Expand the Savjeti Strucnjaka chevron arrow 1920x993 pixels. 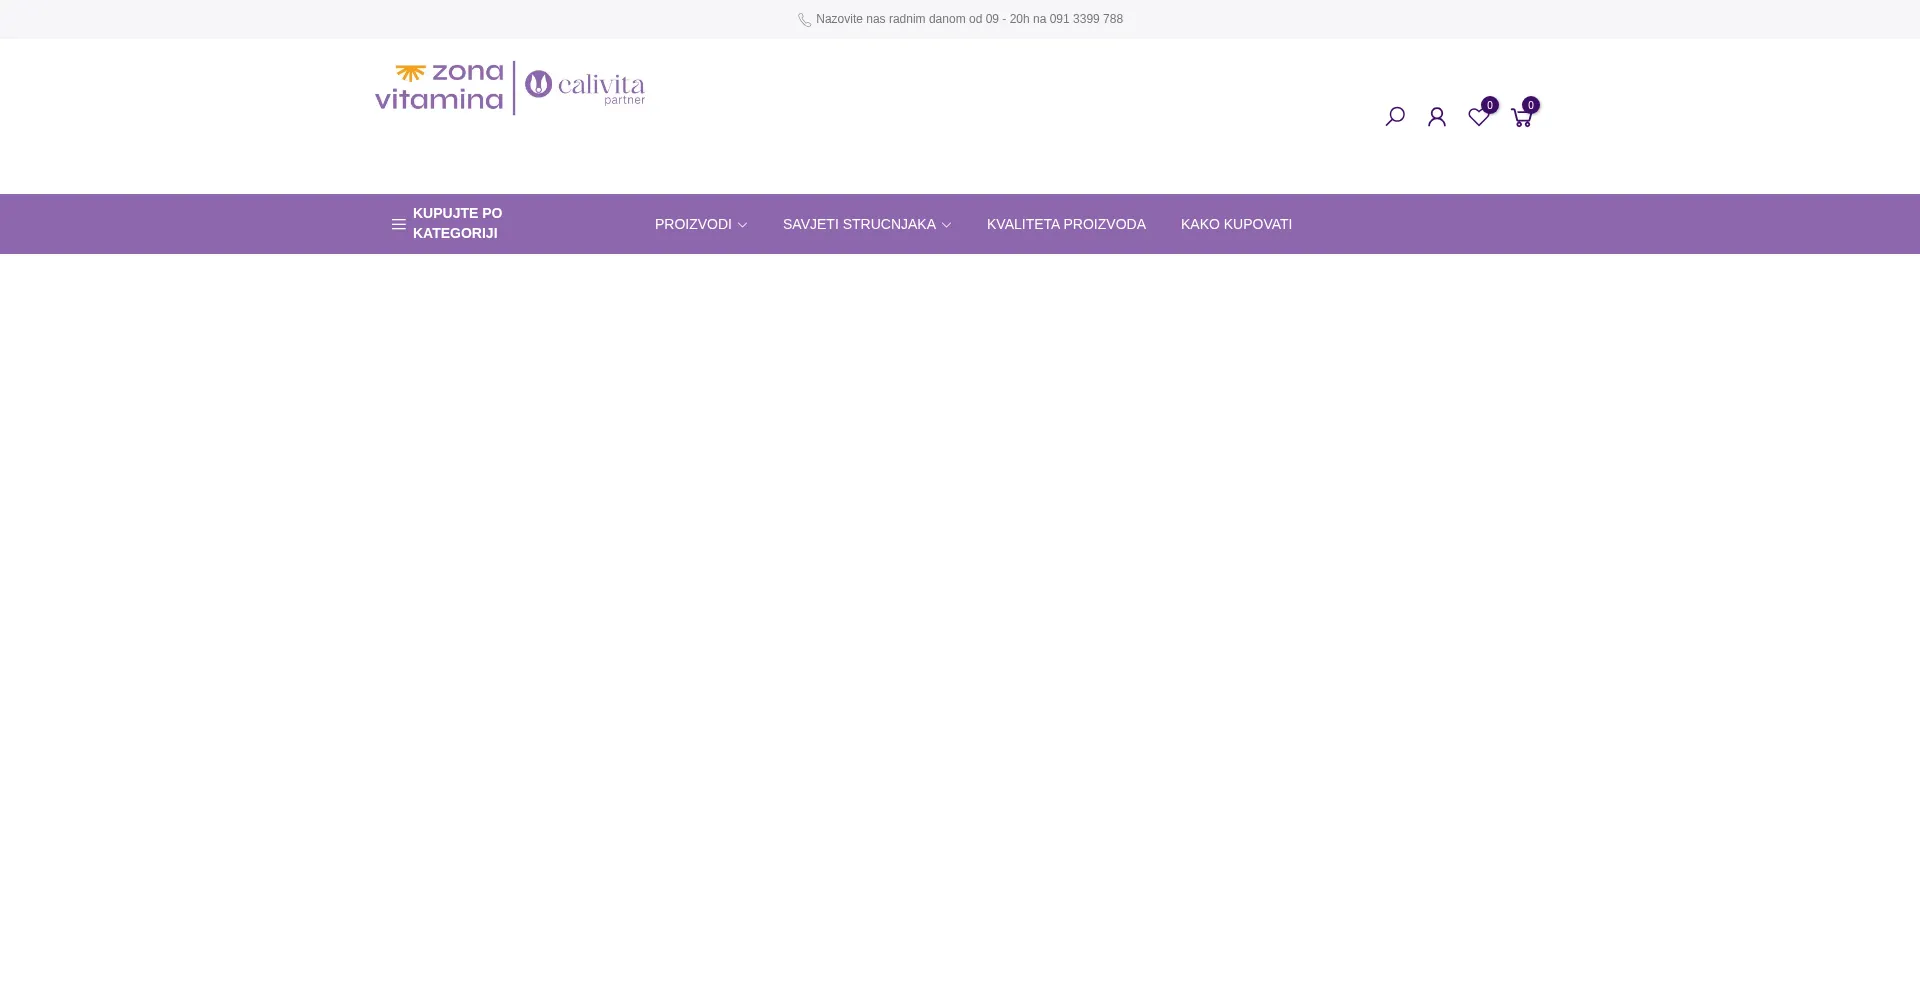pyautogui.click(x=946, y=225)
